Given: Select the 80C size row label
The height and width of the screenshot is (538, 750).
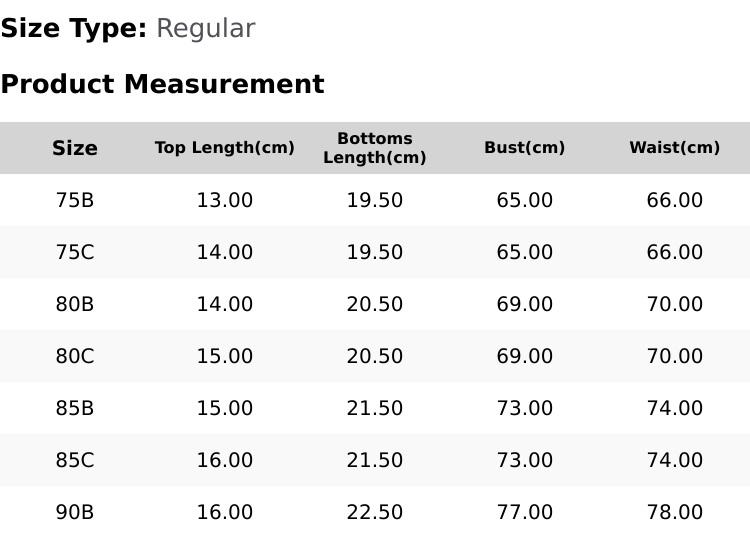Looking at the screenshot, I should pyautogui.click(x=75, y=356).
